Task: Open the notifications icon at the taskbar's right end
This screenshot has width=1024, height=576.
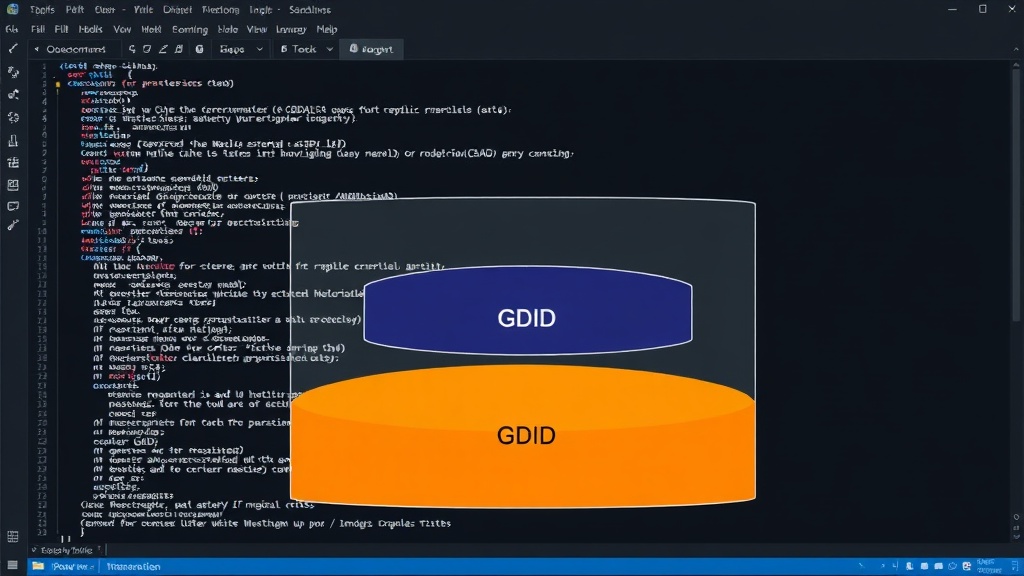Action: 1015,566
